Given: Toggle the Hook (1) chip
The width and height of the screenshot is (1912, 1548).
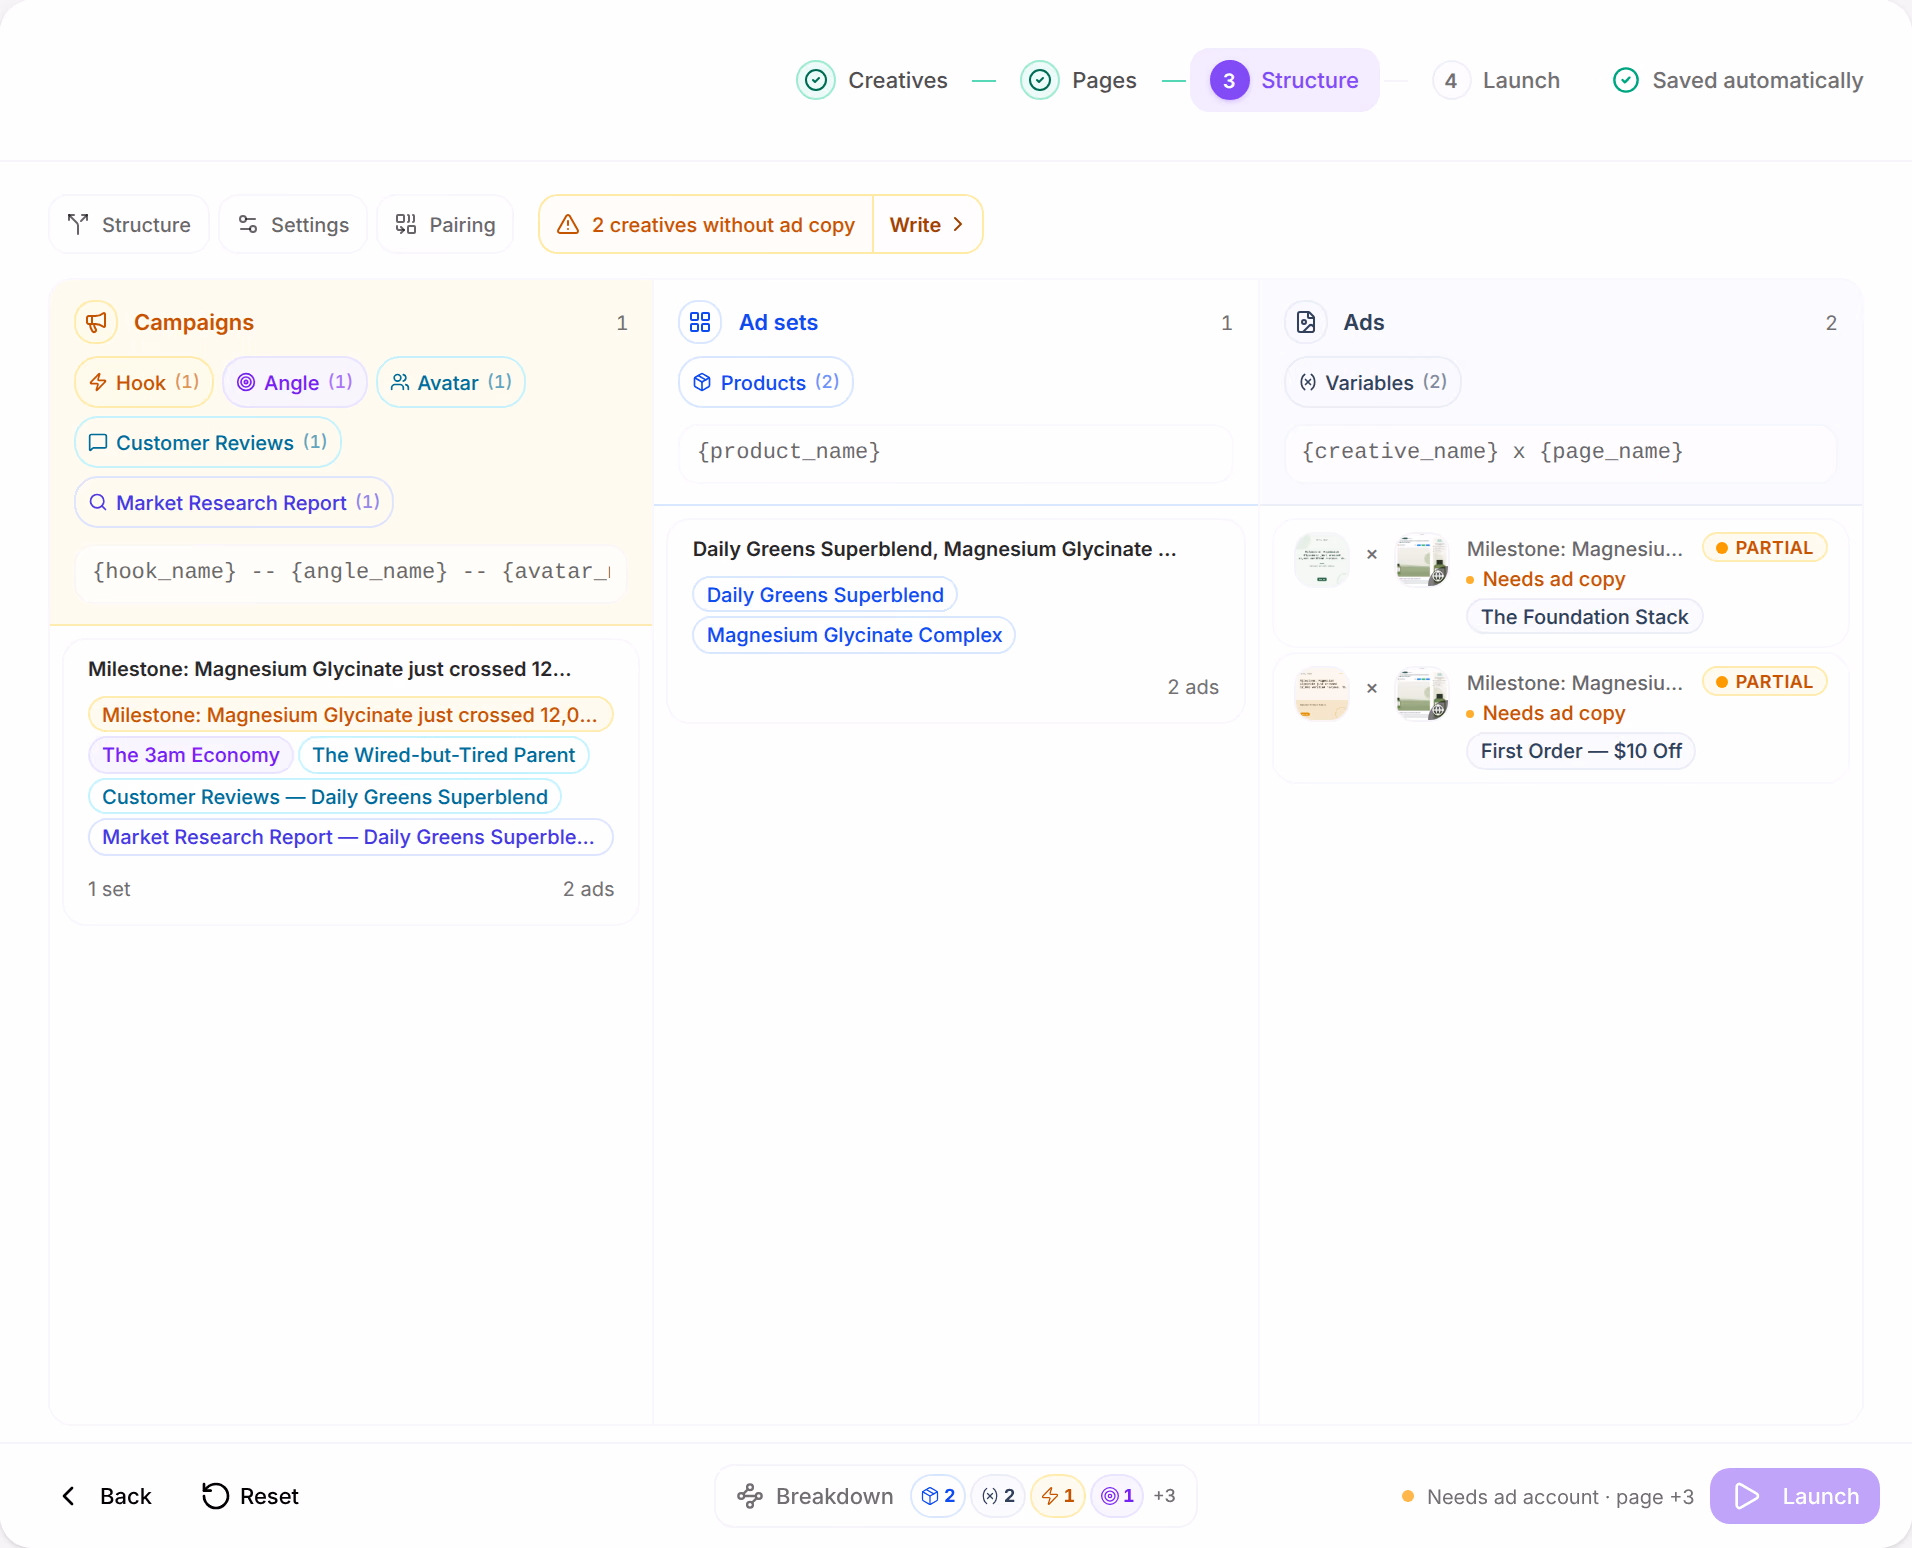Looking at the screenshot, I should tap(144, 382).
